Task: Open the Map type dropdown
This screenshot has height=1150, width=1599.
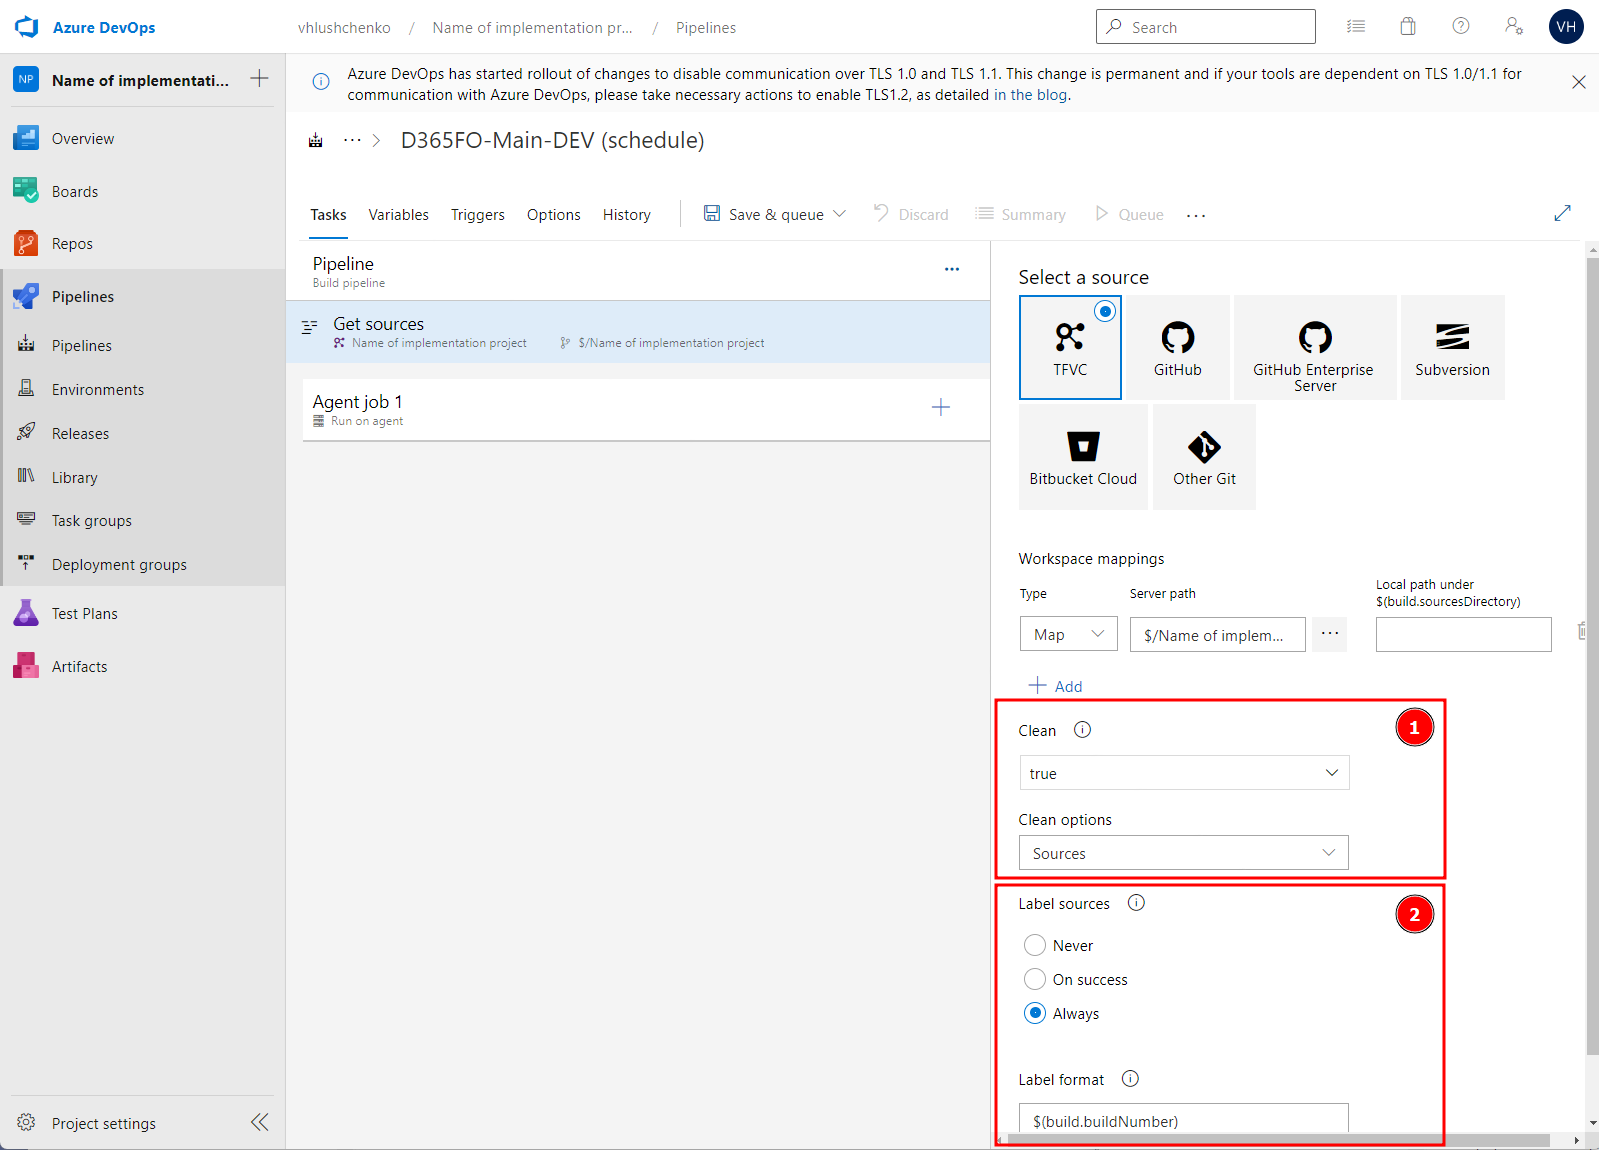Action: 1068,635
